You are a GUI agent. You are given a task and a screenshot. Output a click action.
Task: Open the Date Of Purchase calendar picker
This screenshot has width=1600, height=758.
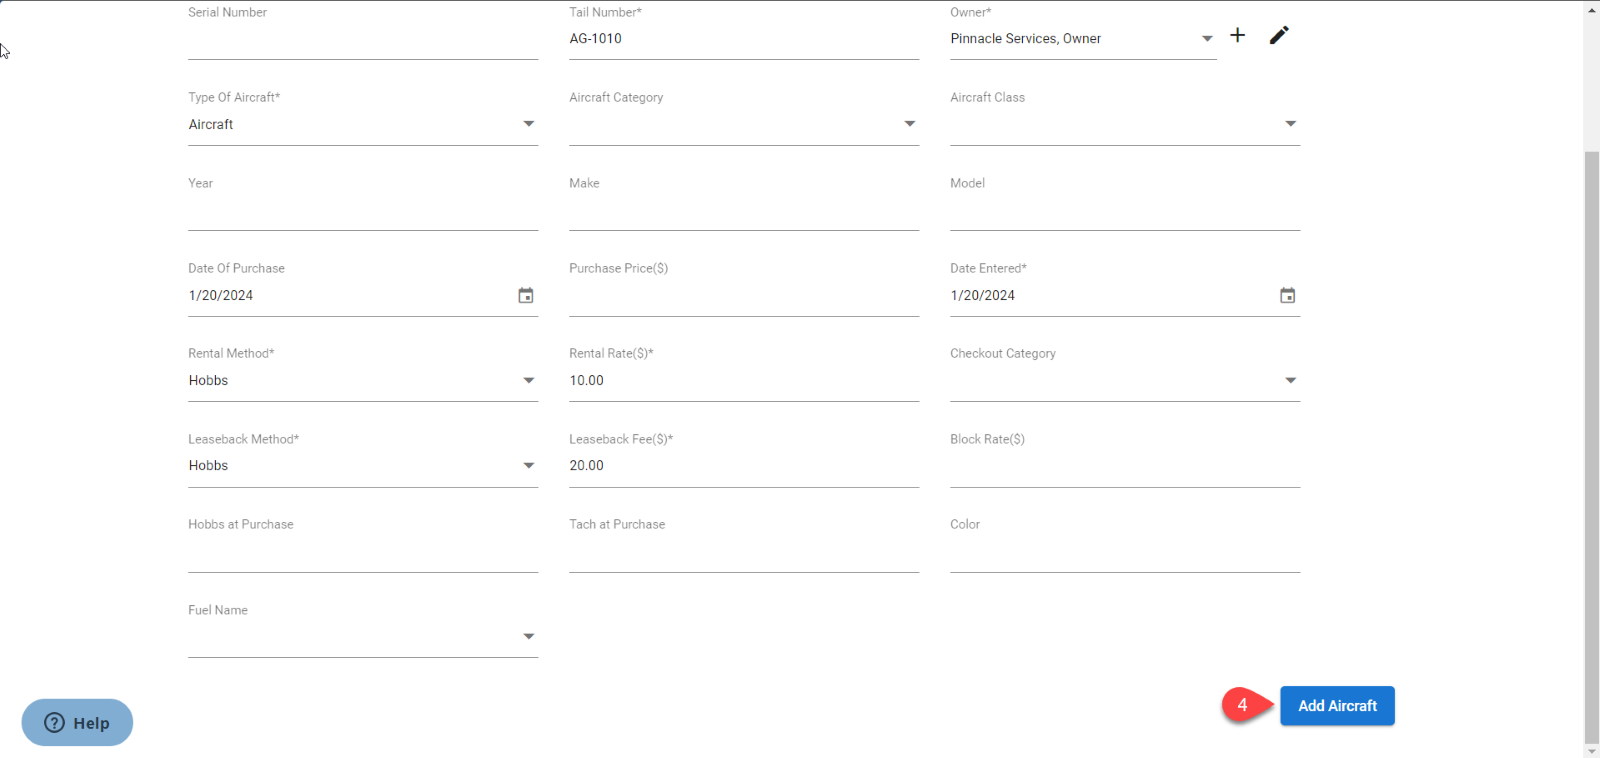pyautogui.click(x=526, y=295)
